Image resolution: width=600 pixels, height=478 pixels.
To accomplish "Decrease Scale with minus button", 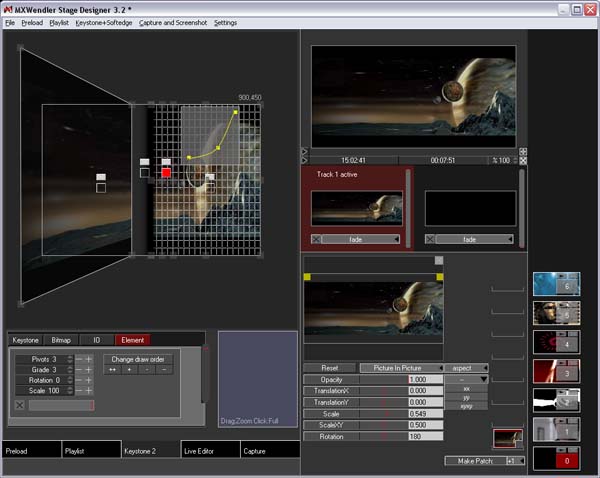I will 79,391.
